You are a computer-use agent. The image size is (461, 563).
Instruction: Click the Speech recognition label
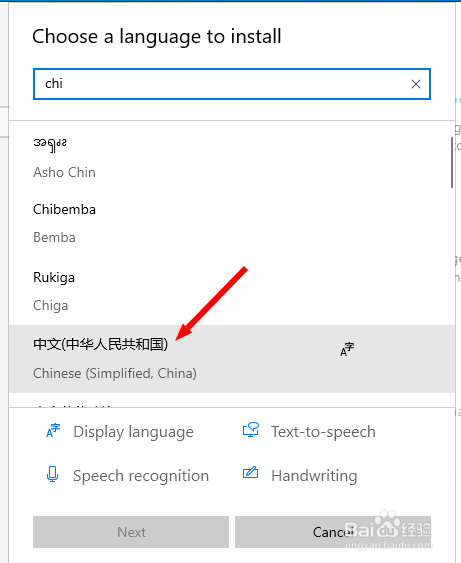141,476
